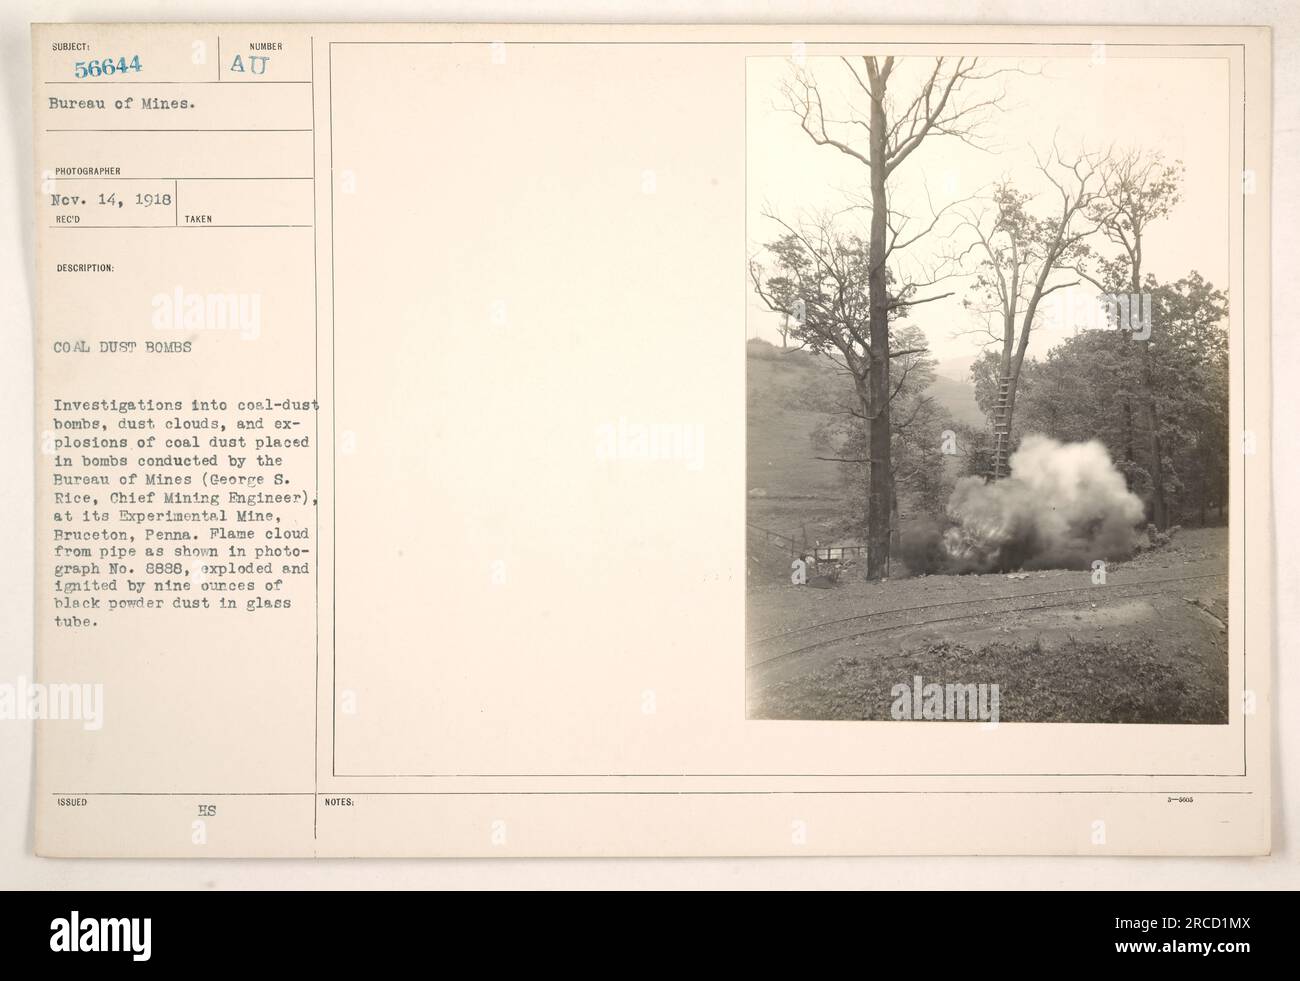The width and height of the screenshot is (1300, 981).
Task: Select the 'DESCRIPTION:' field label
Action: point(85,268)
